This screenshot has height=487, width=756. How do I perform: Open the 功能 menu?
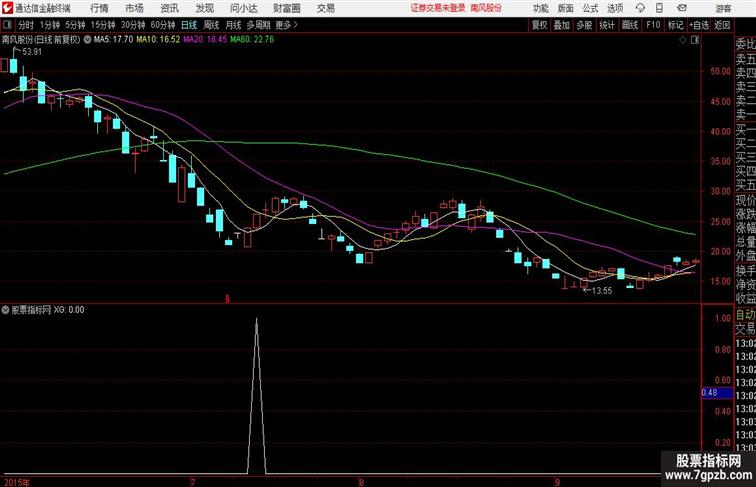click(x=540, y=8)
